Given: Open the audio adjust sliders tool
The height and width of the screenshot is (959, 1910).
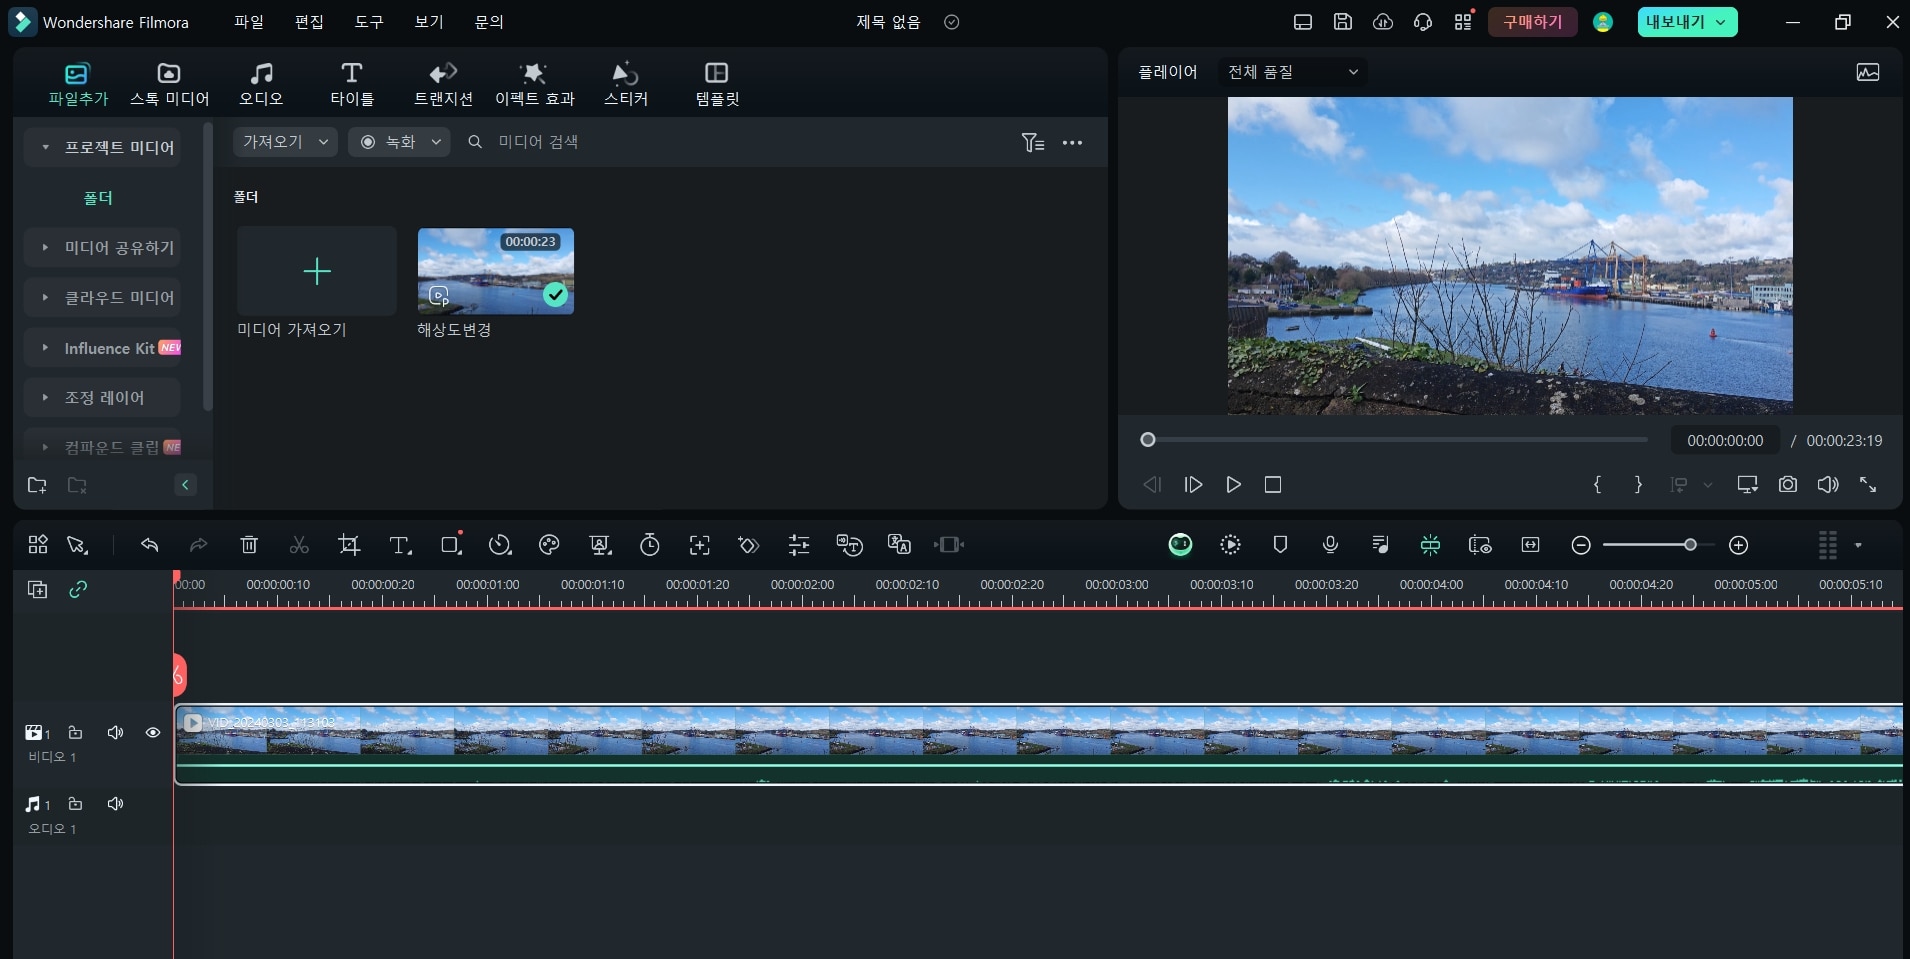Looking at the screenshot, I should point(799,545).
